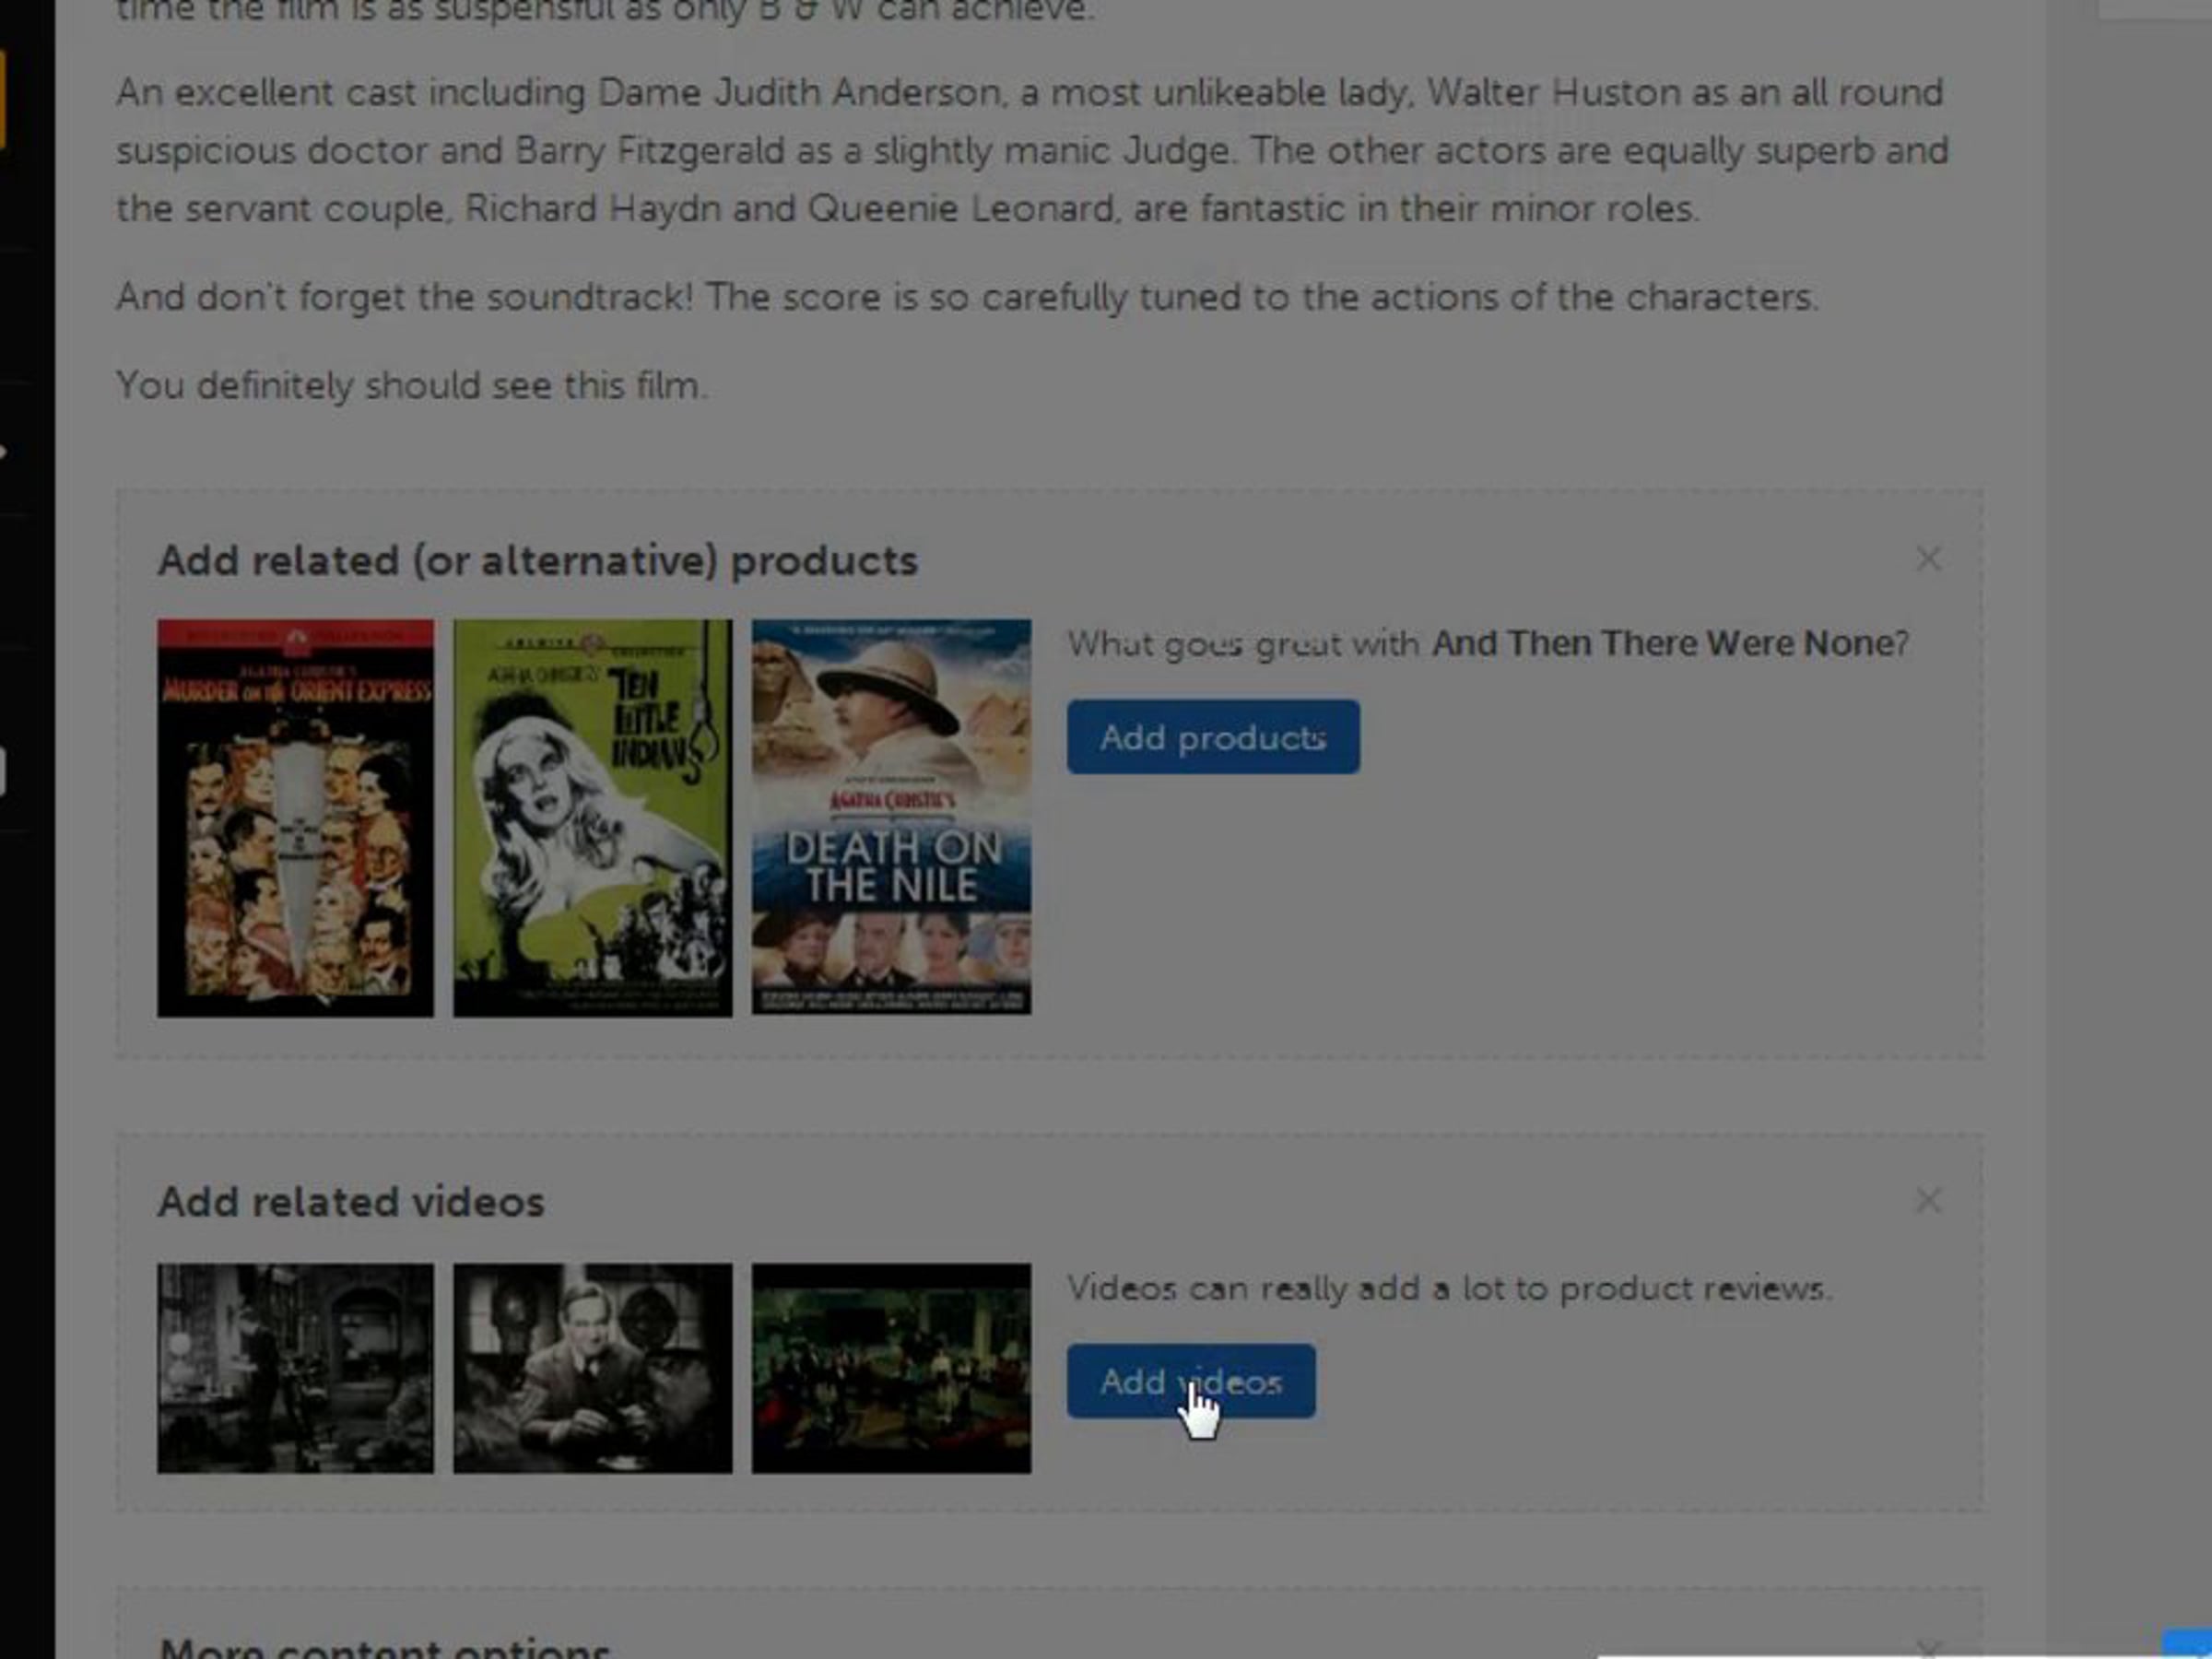Open the middle video thumbnail with seated man

click(x=592, y=1368)
